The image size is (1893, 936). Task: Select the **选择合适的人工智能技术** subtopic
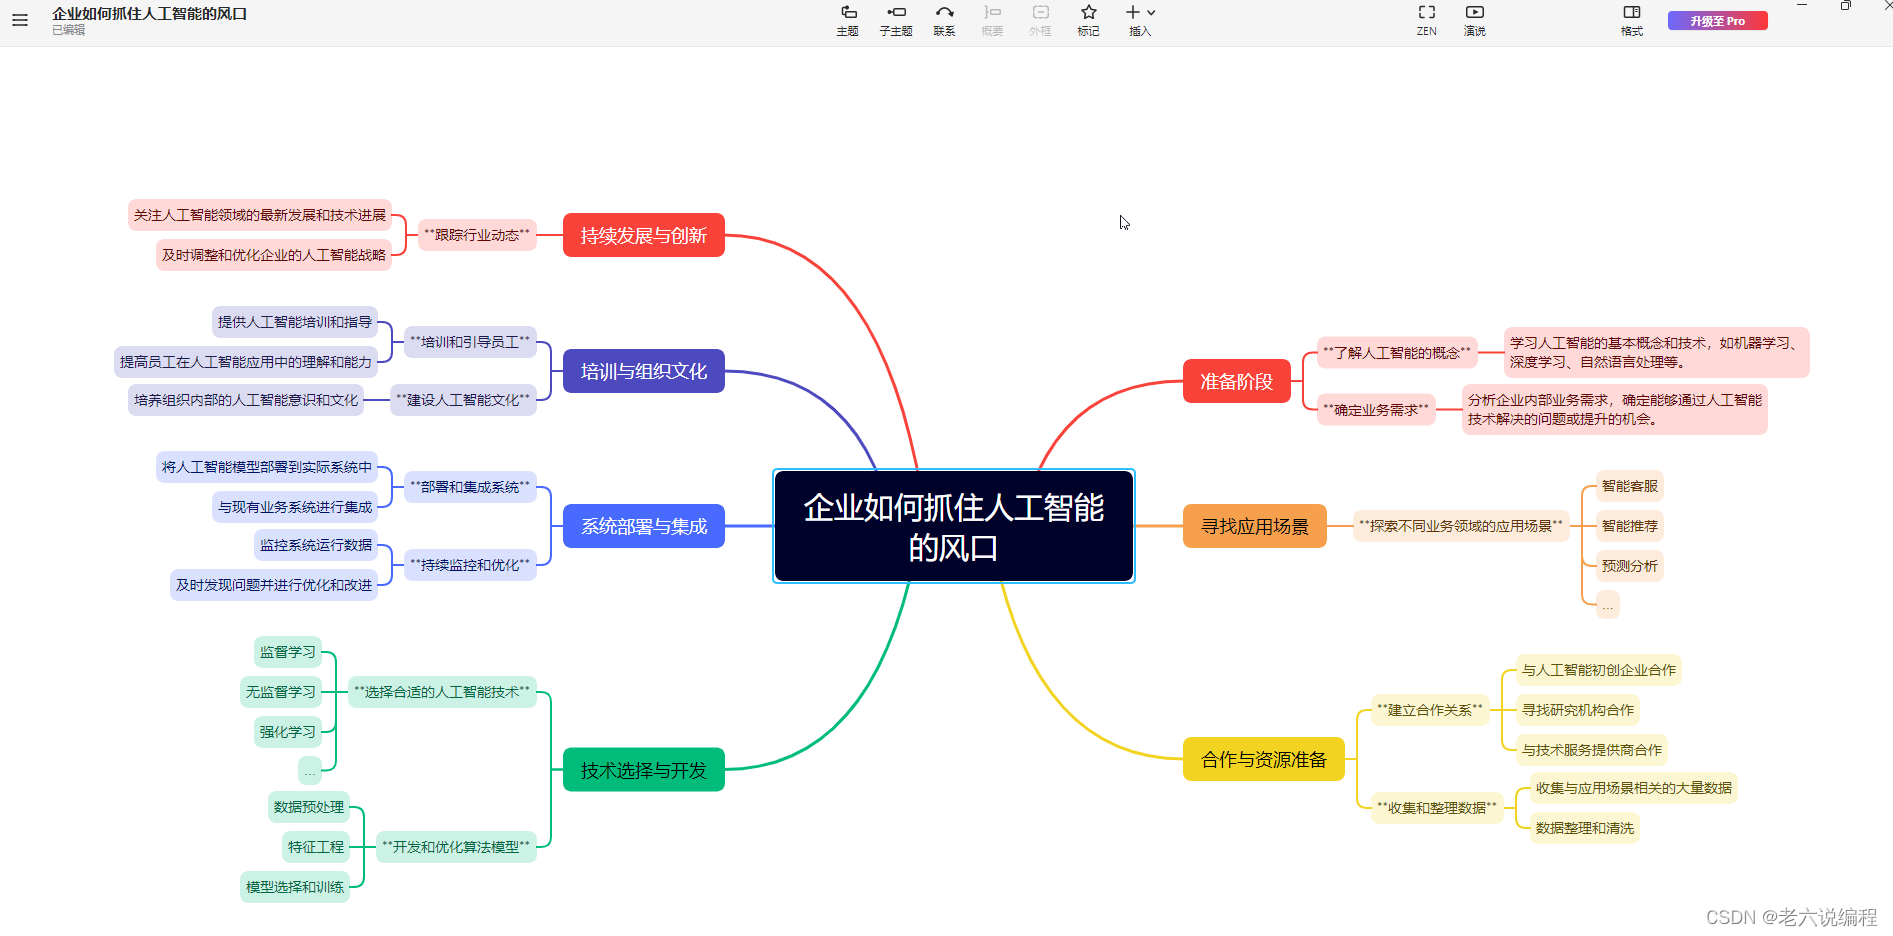tap(442, 692)
